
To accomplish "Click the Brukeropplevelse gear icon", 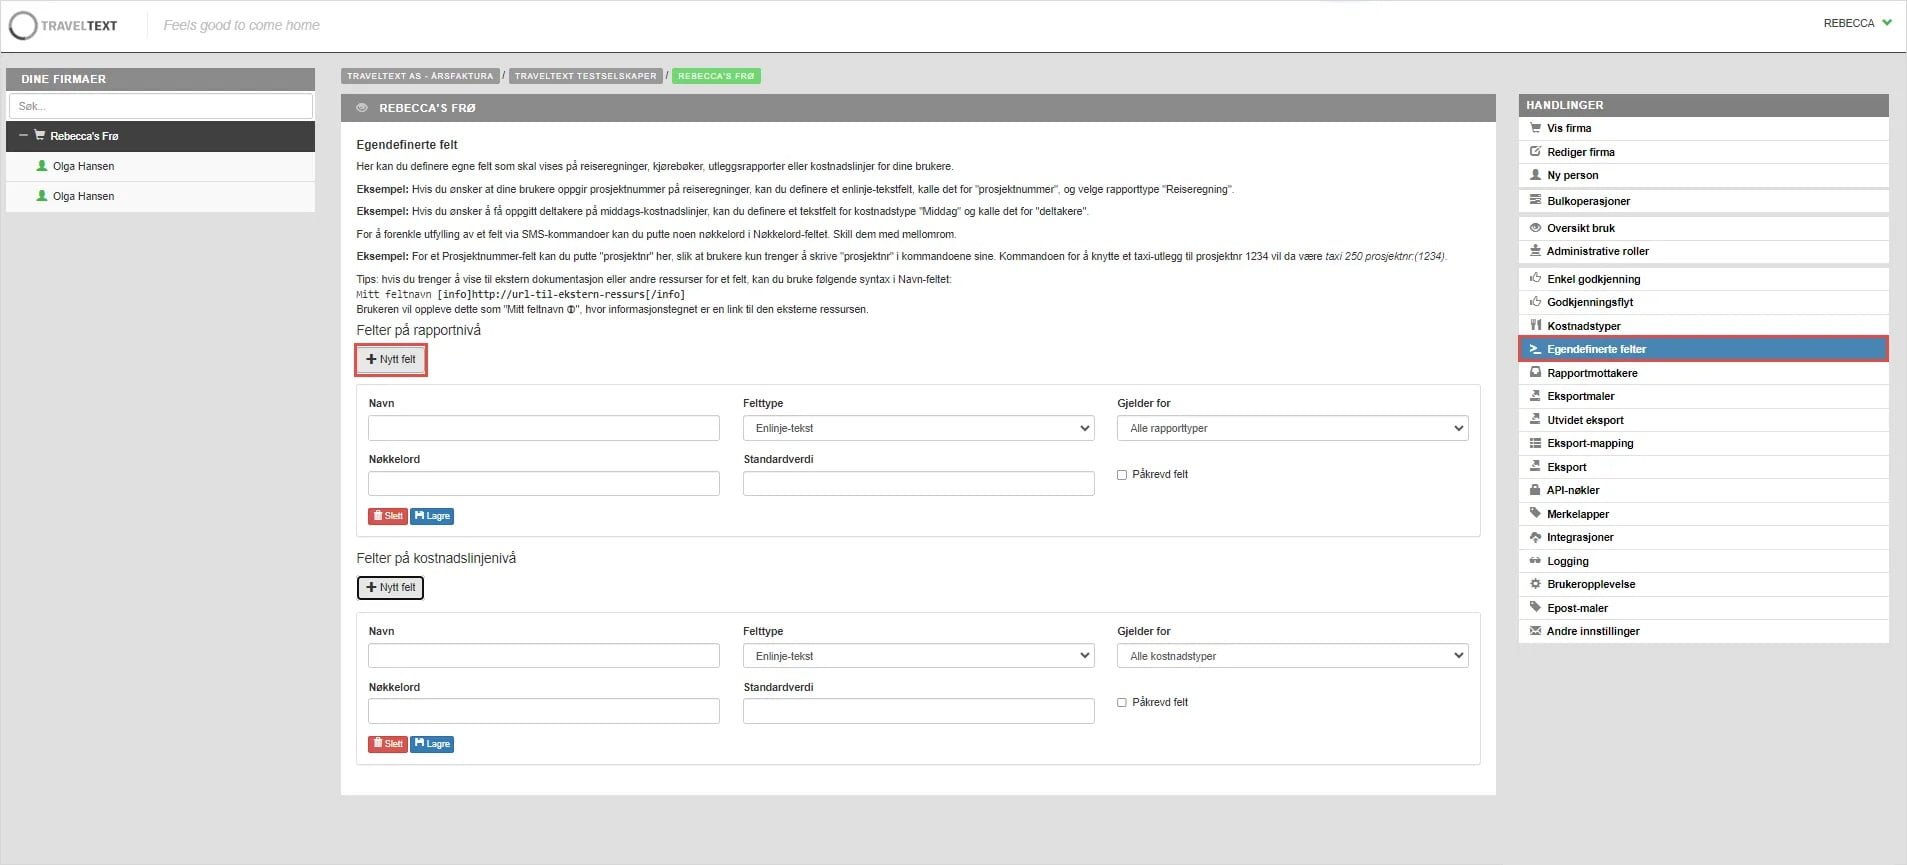I will (1535, 584).
